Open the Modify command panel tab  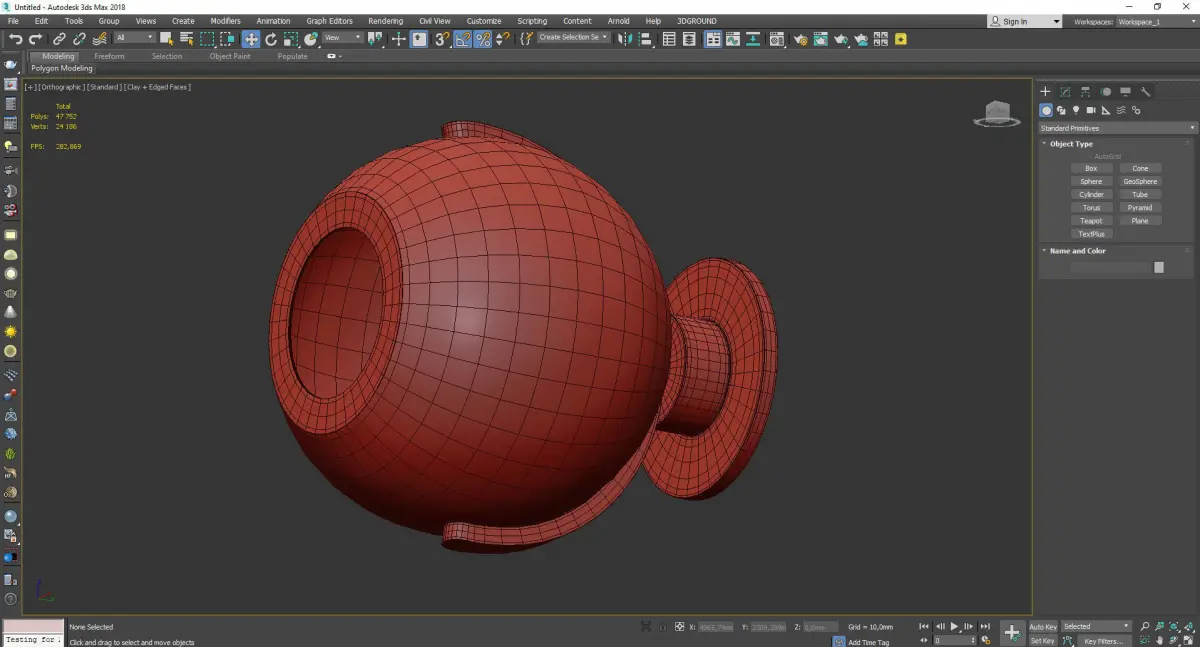(1065, 92)
